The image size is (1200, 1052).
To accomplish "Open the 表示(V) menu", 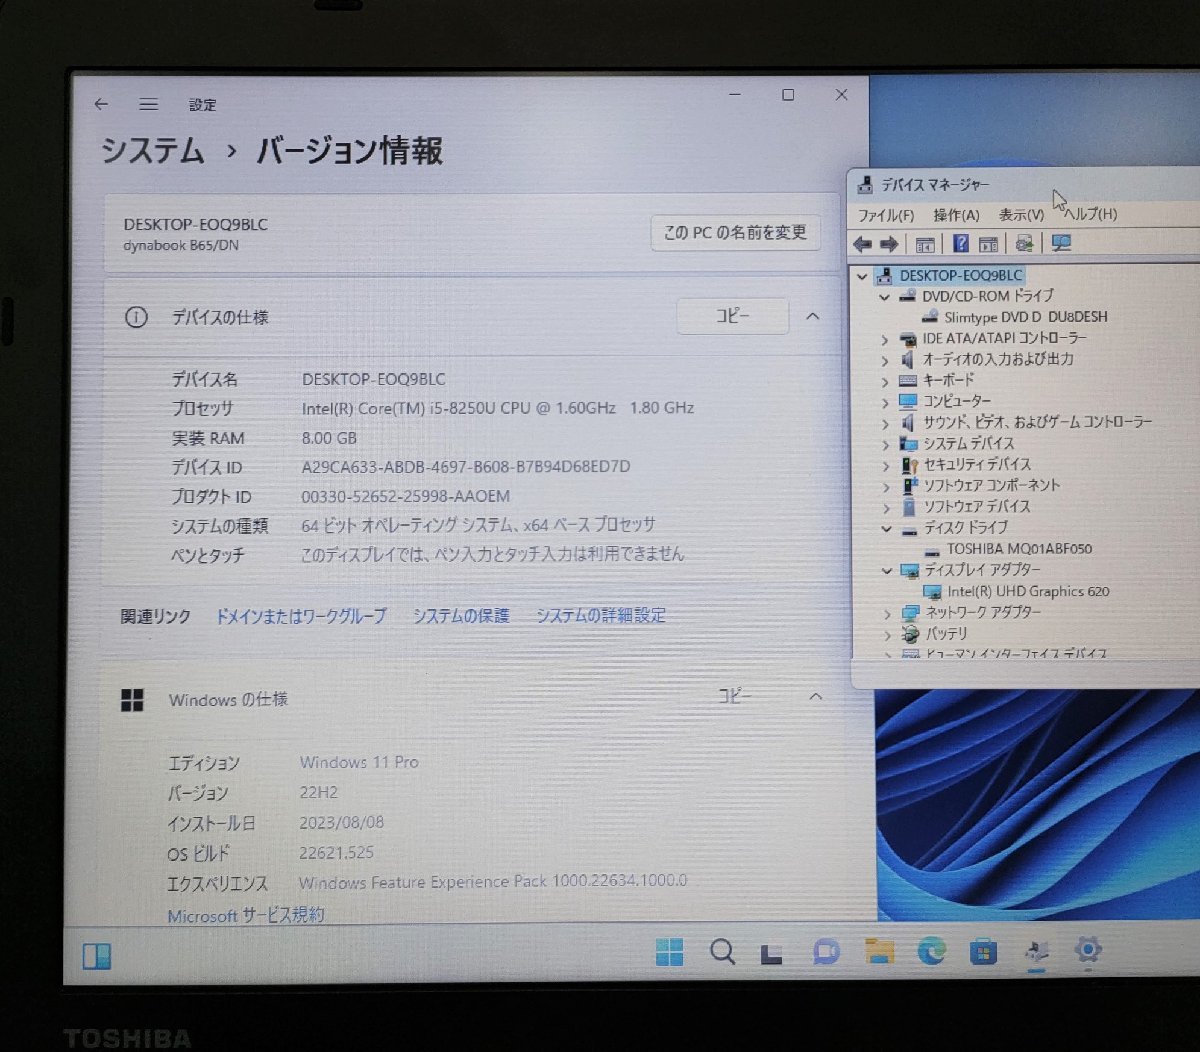I will pyautogui.click(x=1021, y=215).
